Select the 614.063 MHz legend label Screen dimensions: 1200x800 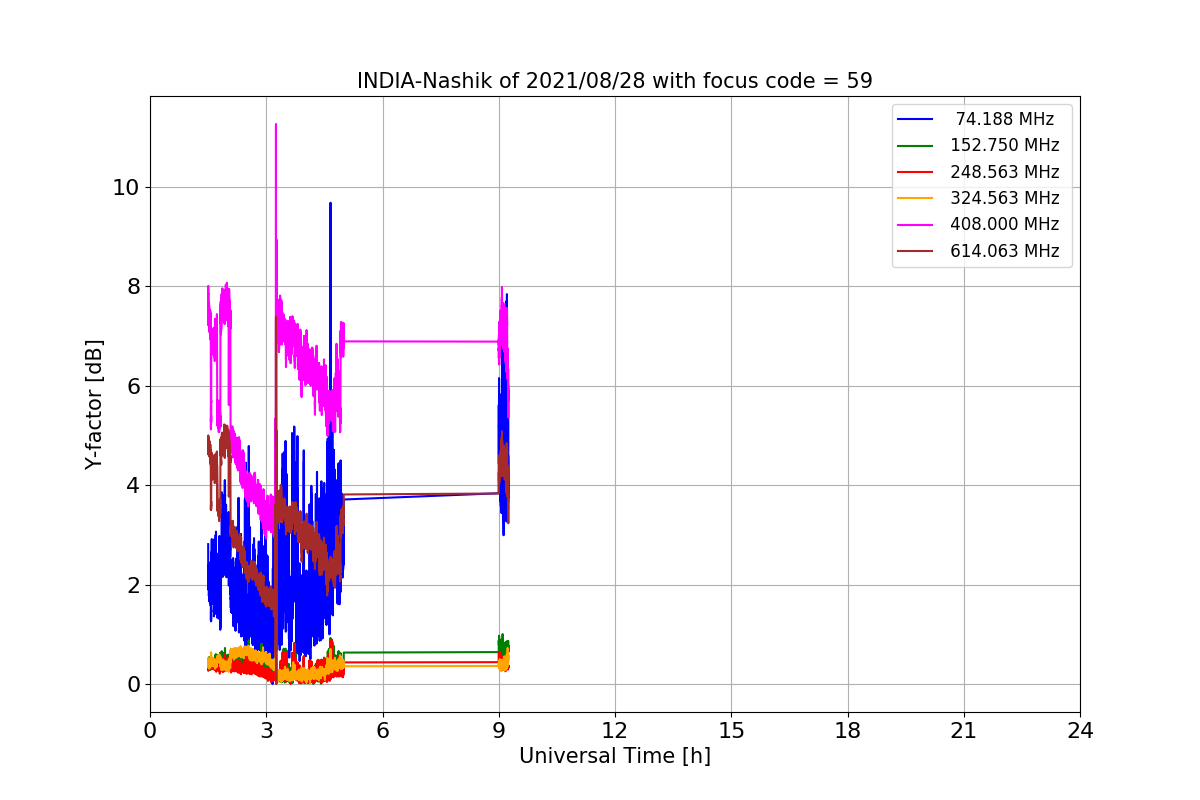click(1004, 251)
